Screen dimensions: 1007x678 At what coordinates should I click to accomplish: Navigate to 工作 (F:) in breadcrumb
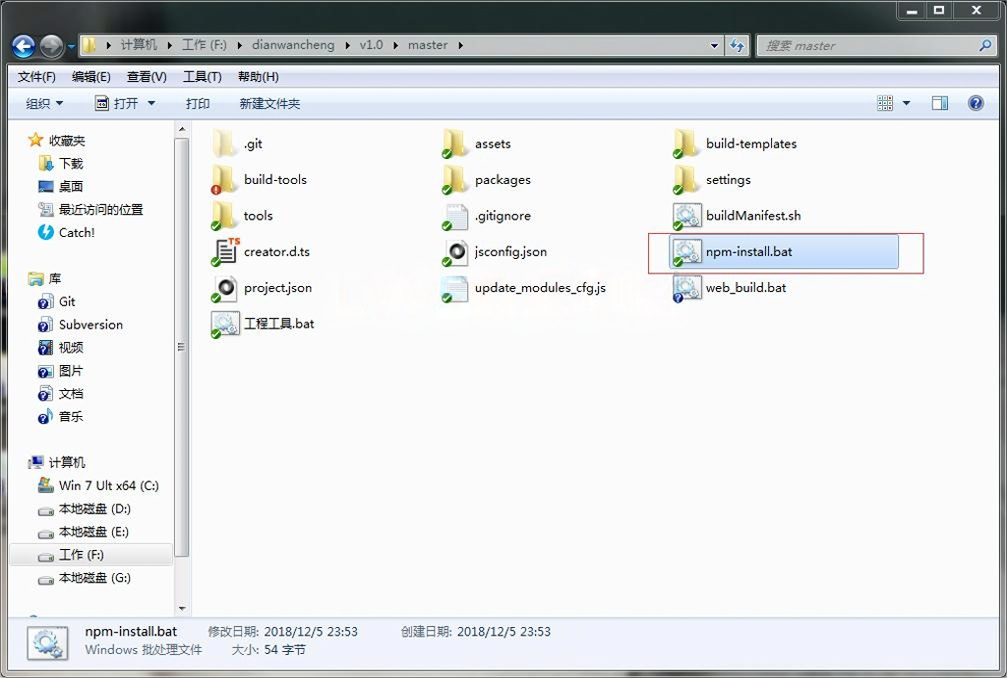click(x=204, y=45)
